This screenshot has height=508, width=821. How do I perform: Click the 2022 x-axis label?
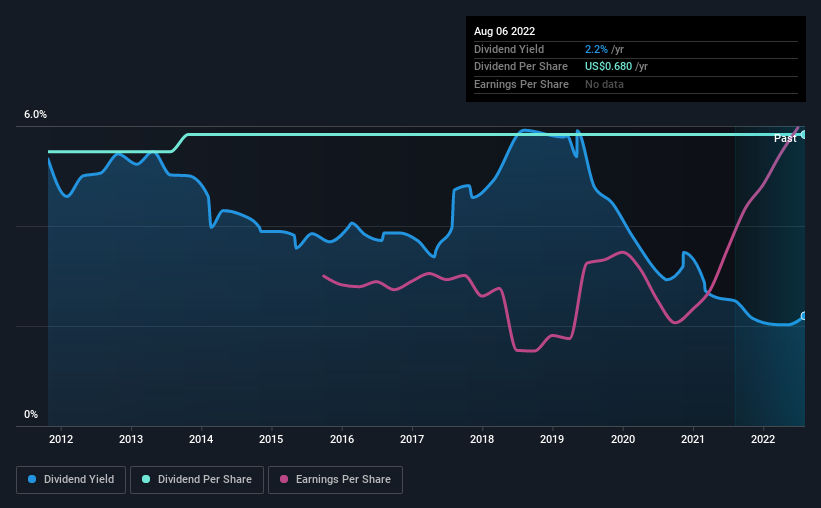click(x=763, y=439)
